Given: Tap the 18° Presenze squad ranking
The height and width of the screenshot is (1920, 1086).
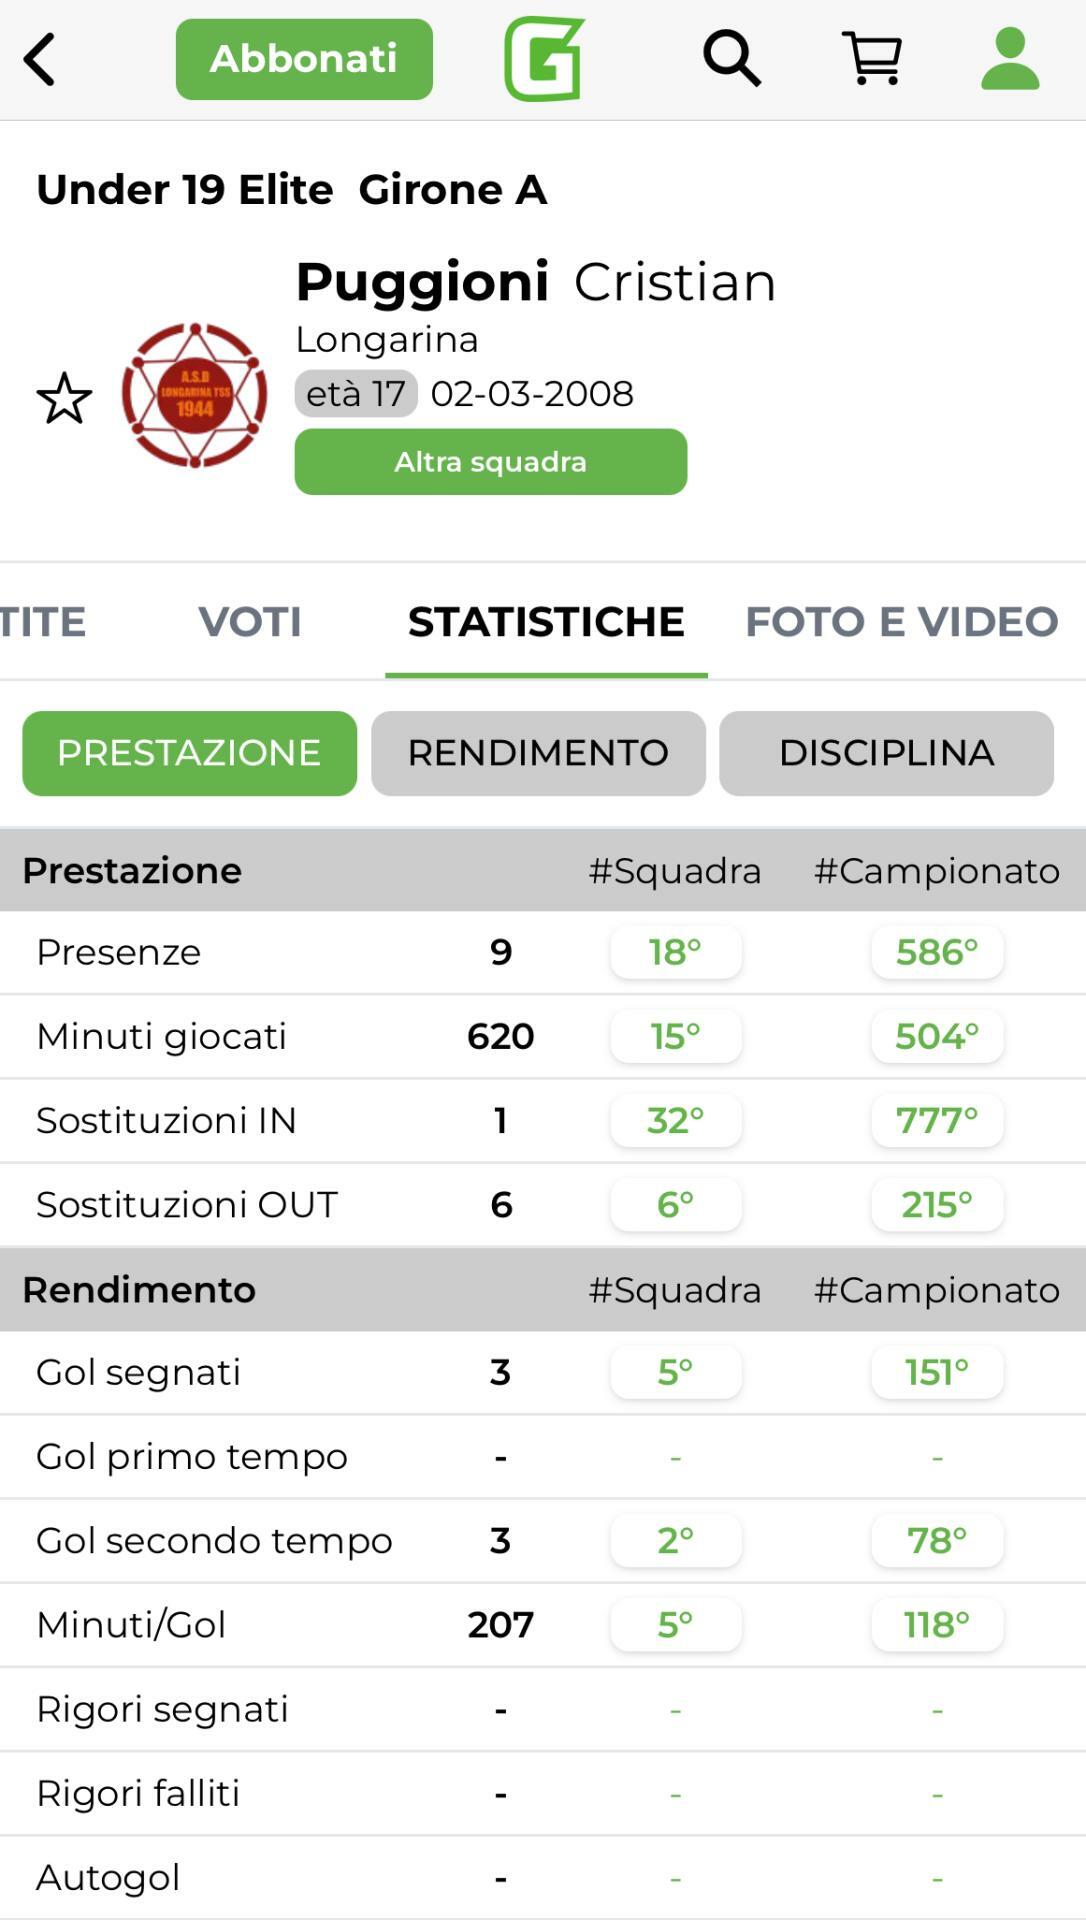Looking at the screenshot, I should coord(675,952).
